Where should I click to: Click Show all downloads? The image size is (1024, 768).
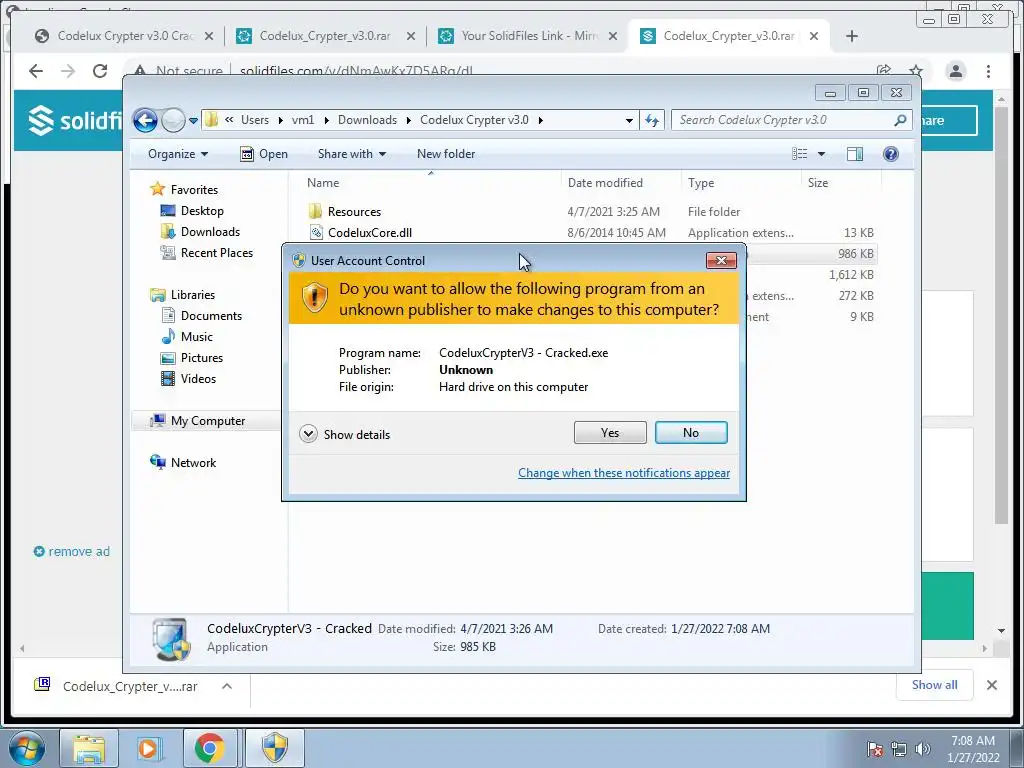point(935,685)
